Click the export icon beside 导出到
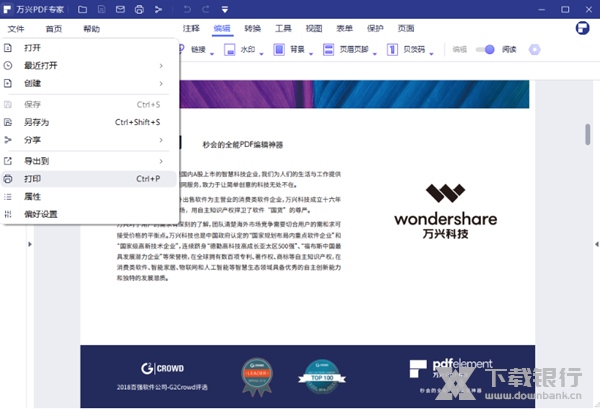Screen dimensions: 600x409 [x=8, y=161]
